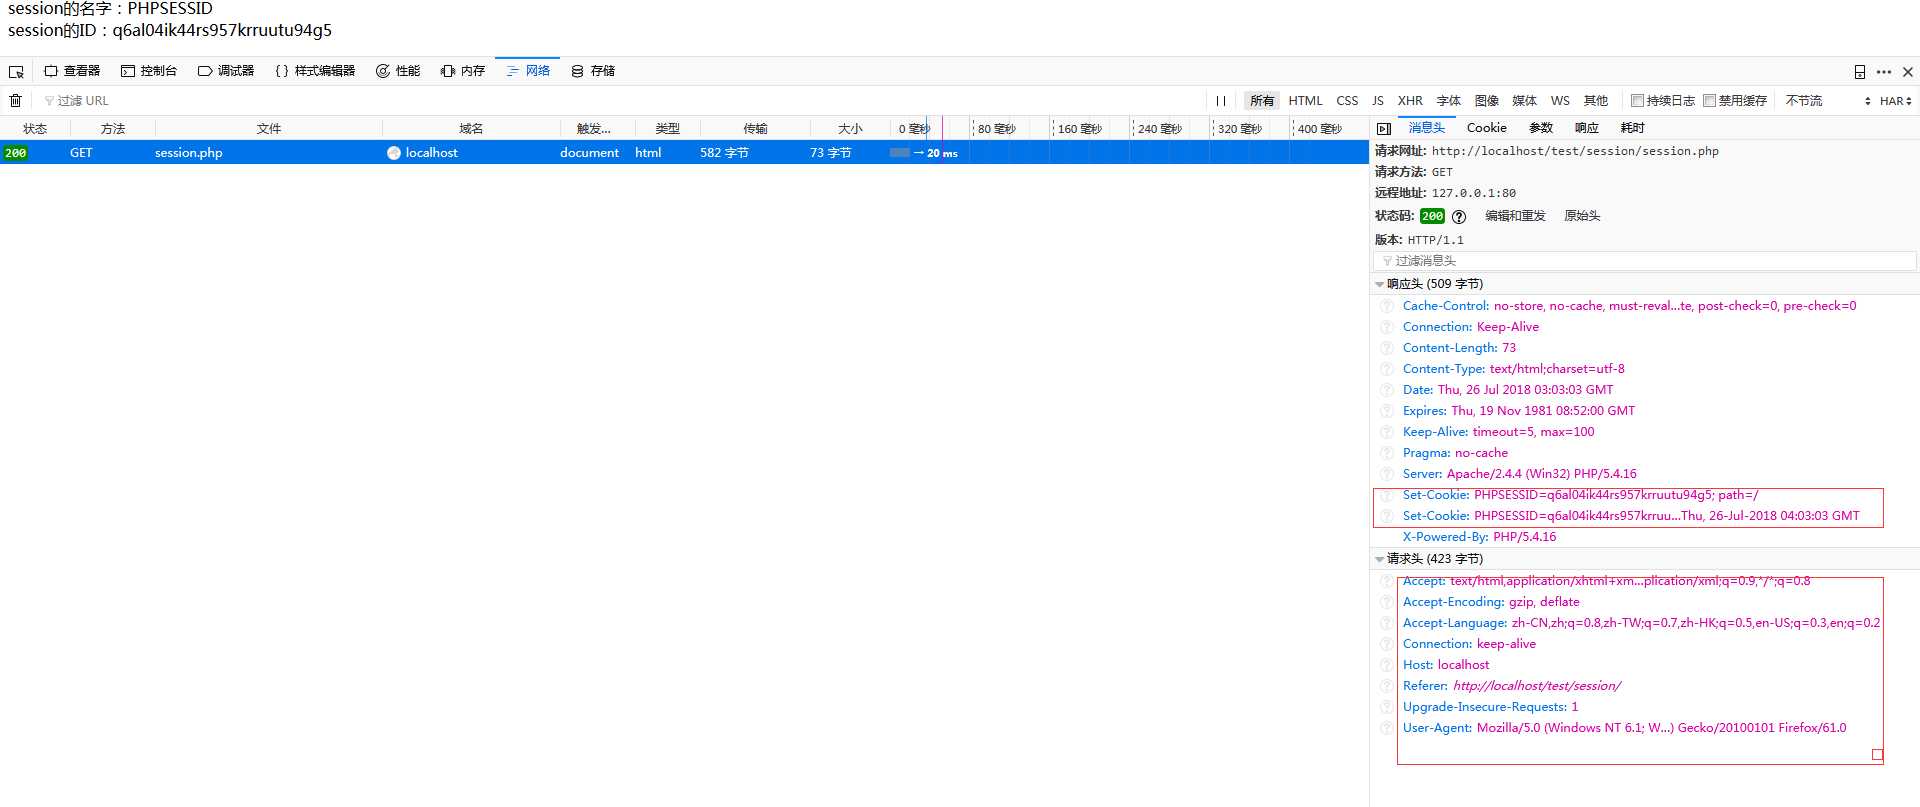Open the 耗时 timings details tab
1920x807 pixels.
[1633, 128]
